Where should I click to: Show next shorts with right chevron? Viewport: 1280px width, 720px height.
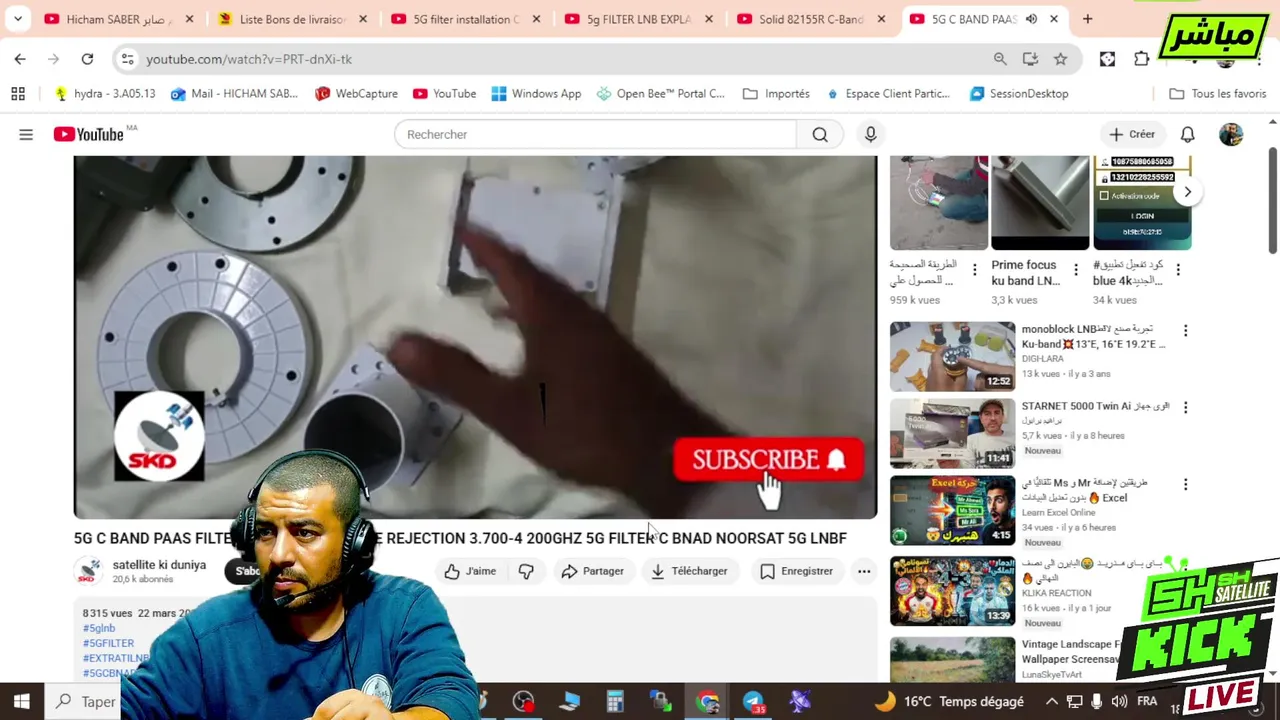click(x=1187, y=192)
